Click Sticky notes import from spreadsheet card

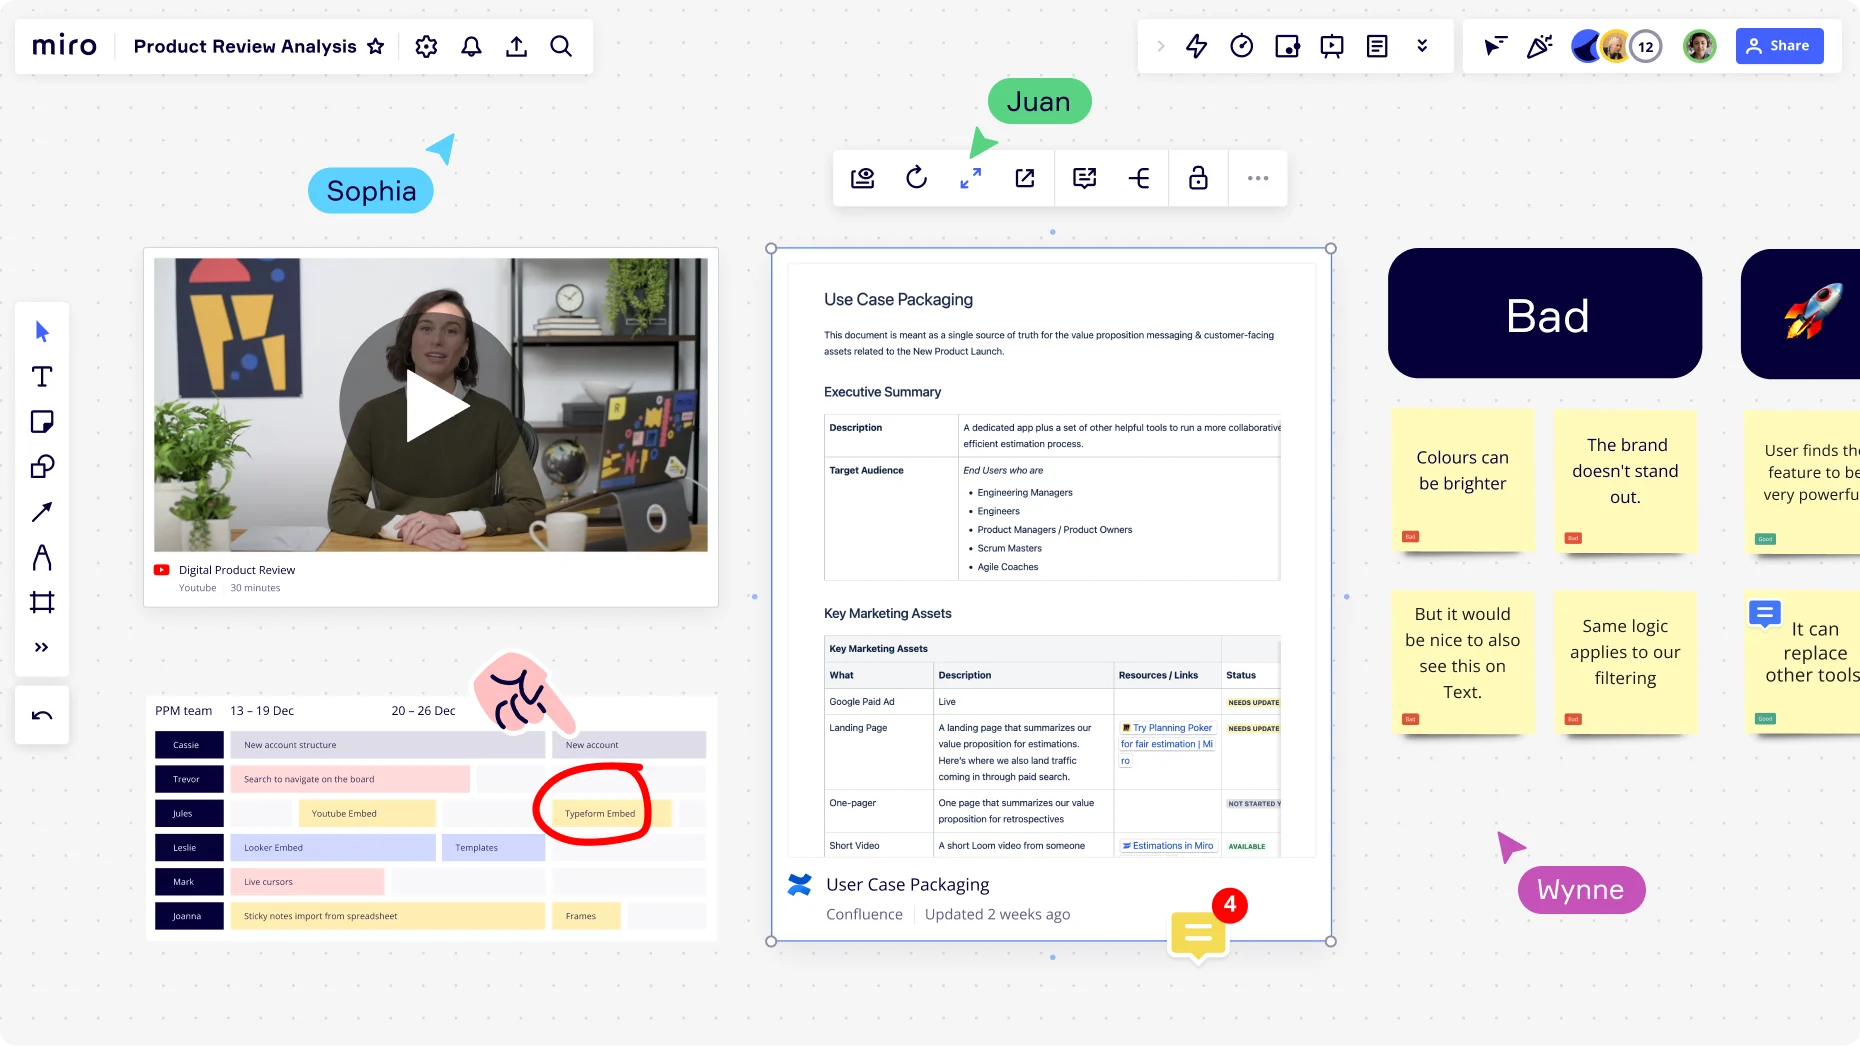pyautogui.click(x=388, y=916)
